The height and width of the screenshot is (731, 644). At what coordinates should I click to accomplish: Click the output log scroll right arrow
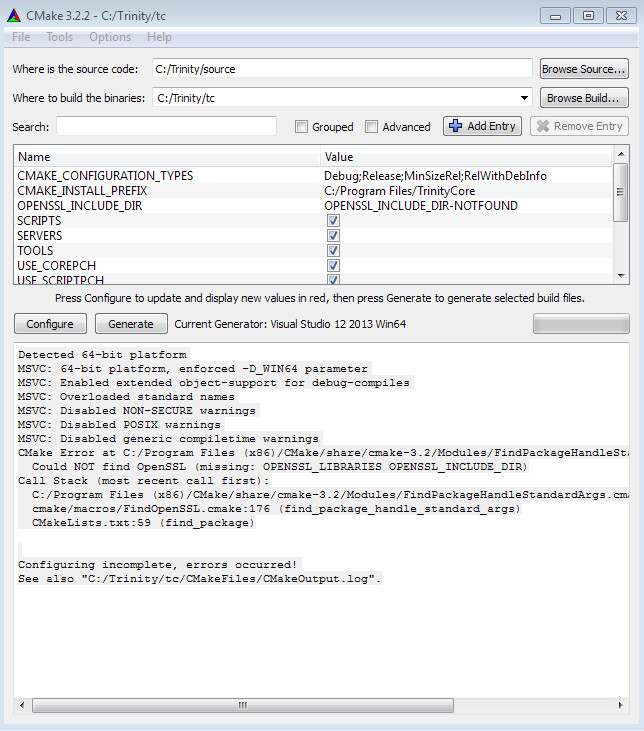[x=620, y=705]
